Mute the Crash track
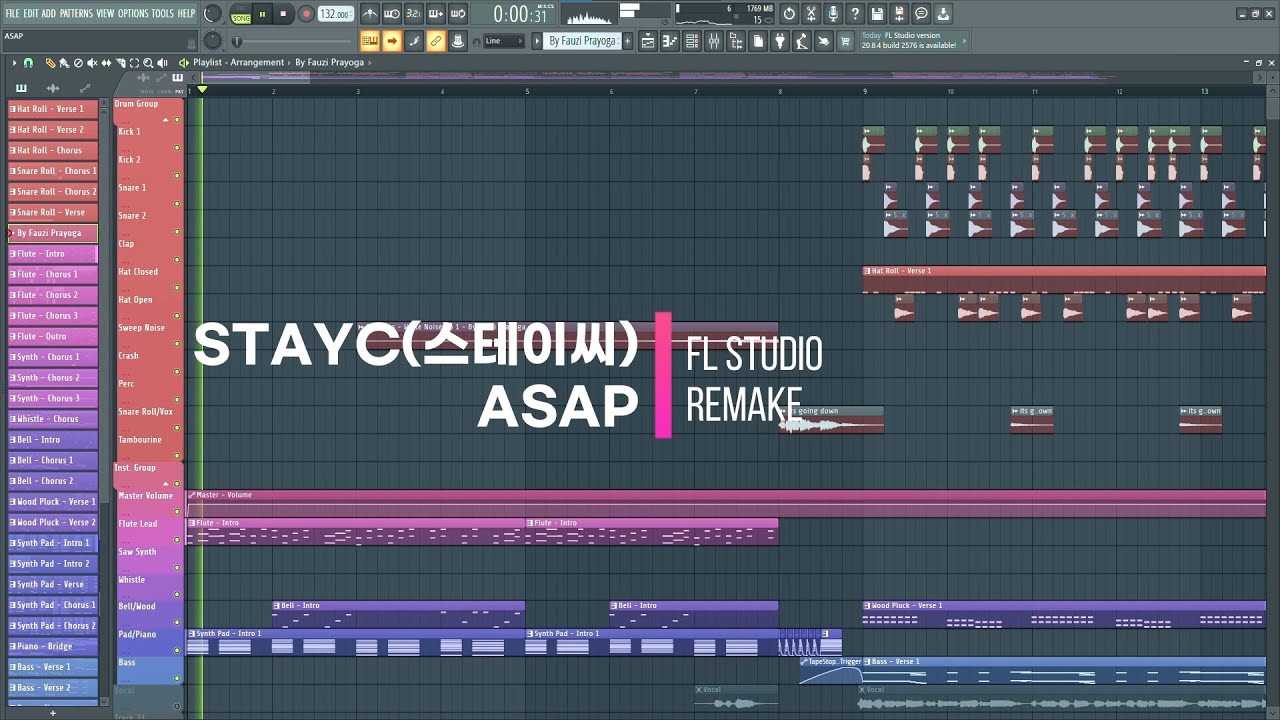This screenshot has width=1280, height=720. coord(177,371)
